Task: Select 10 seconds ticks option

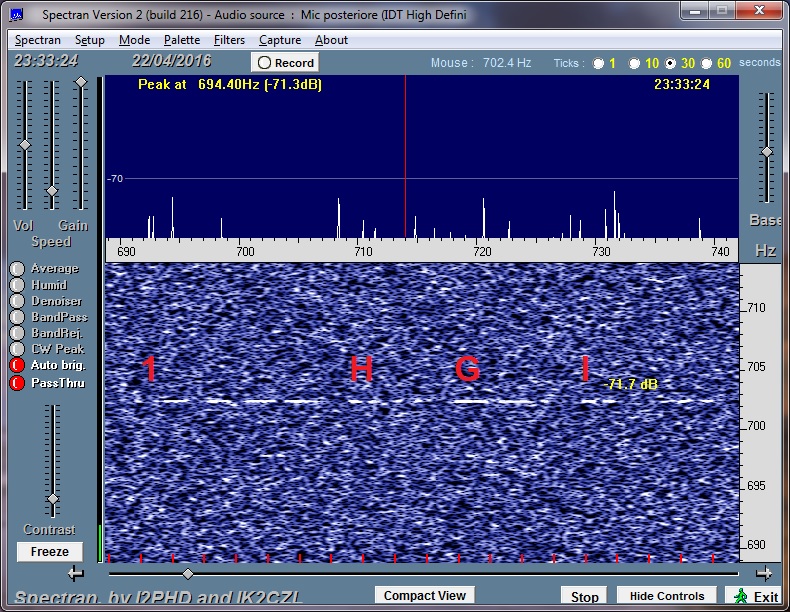Action: coord(634,63)
